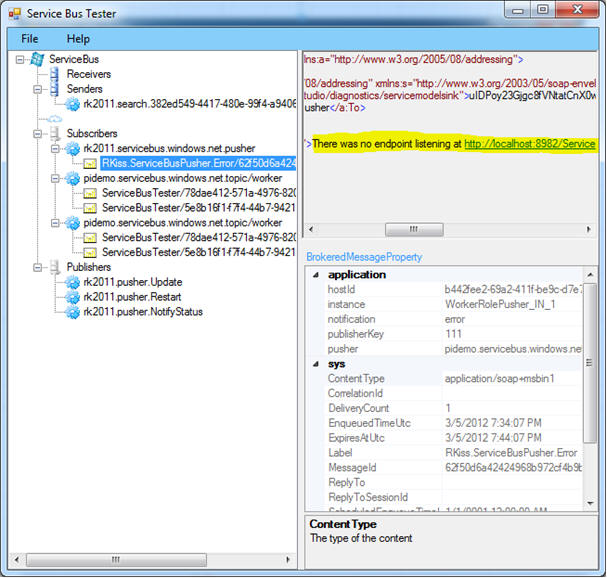Image resolution: width=607 pixels, height=578 pixels.
Task: Select the RKiss.ServiceBusPusher.Error message item
Action: tap(198, 163)
